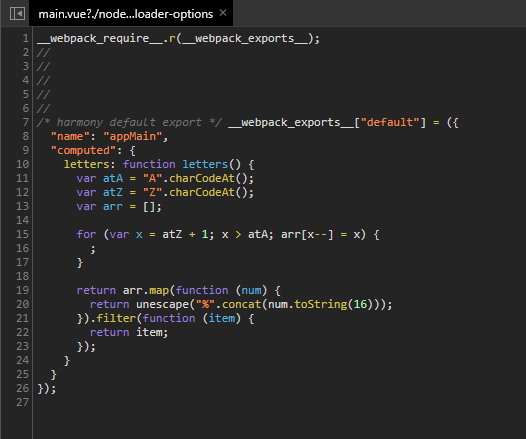This screenshot has width=526, height=439.
Task: Click line number 15 beside the for loop
Action: (x=23, y=234)
